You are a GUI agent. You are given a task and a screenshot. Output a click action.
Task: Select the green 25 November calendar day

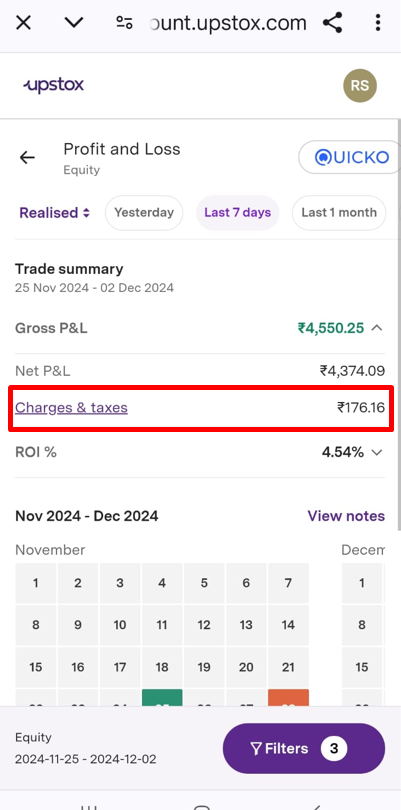pyautogui.click(x=162, y=697)
